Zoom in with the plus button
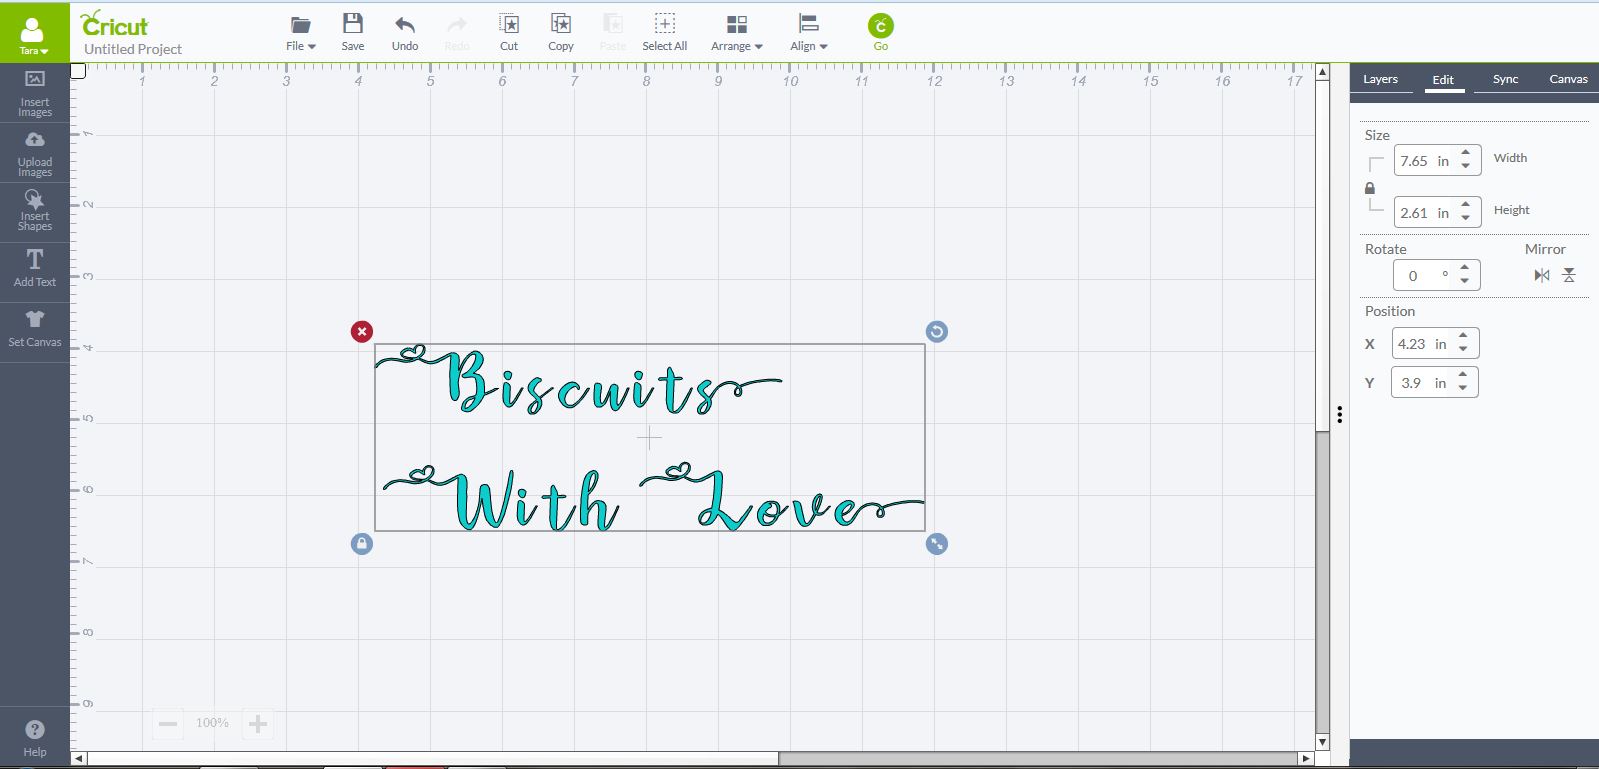The height and width of the screenshot is (769, 1599). pyautogui.click(x=258, y=723)
